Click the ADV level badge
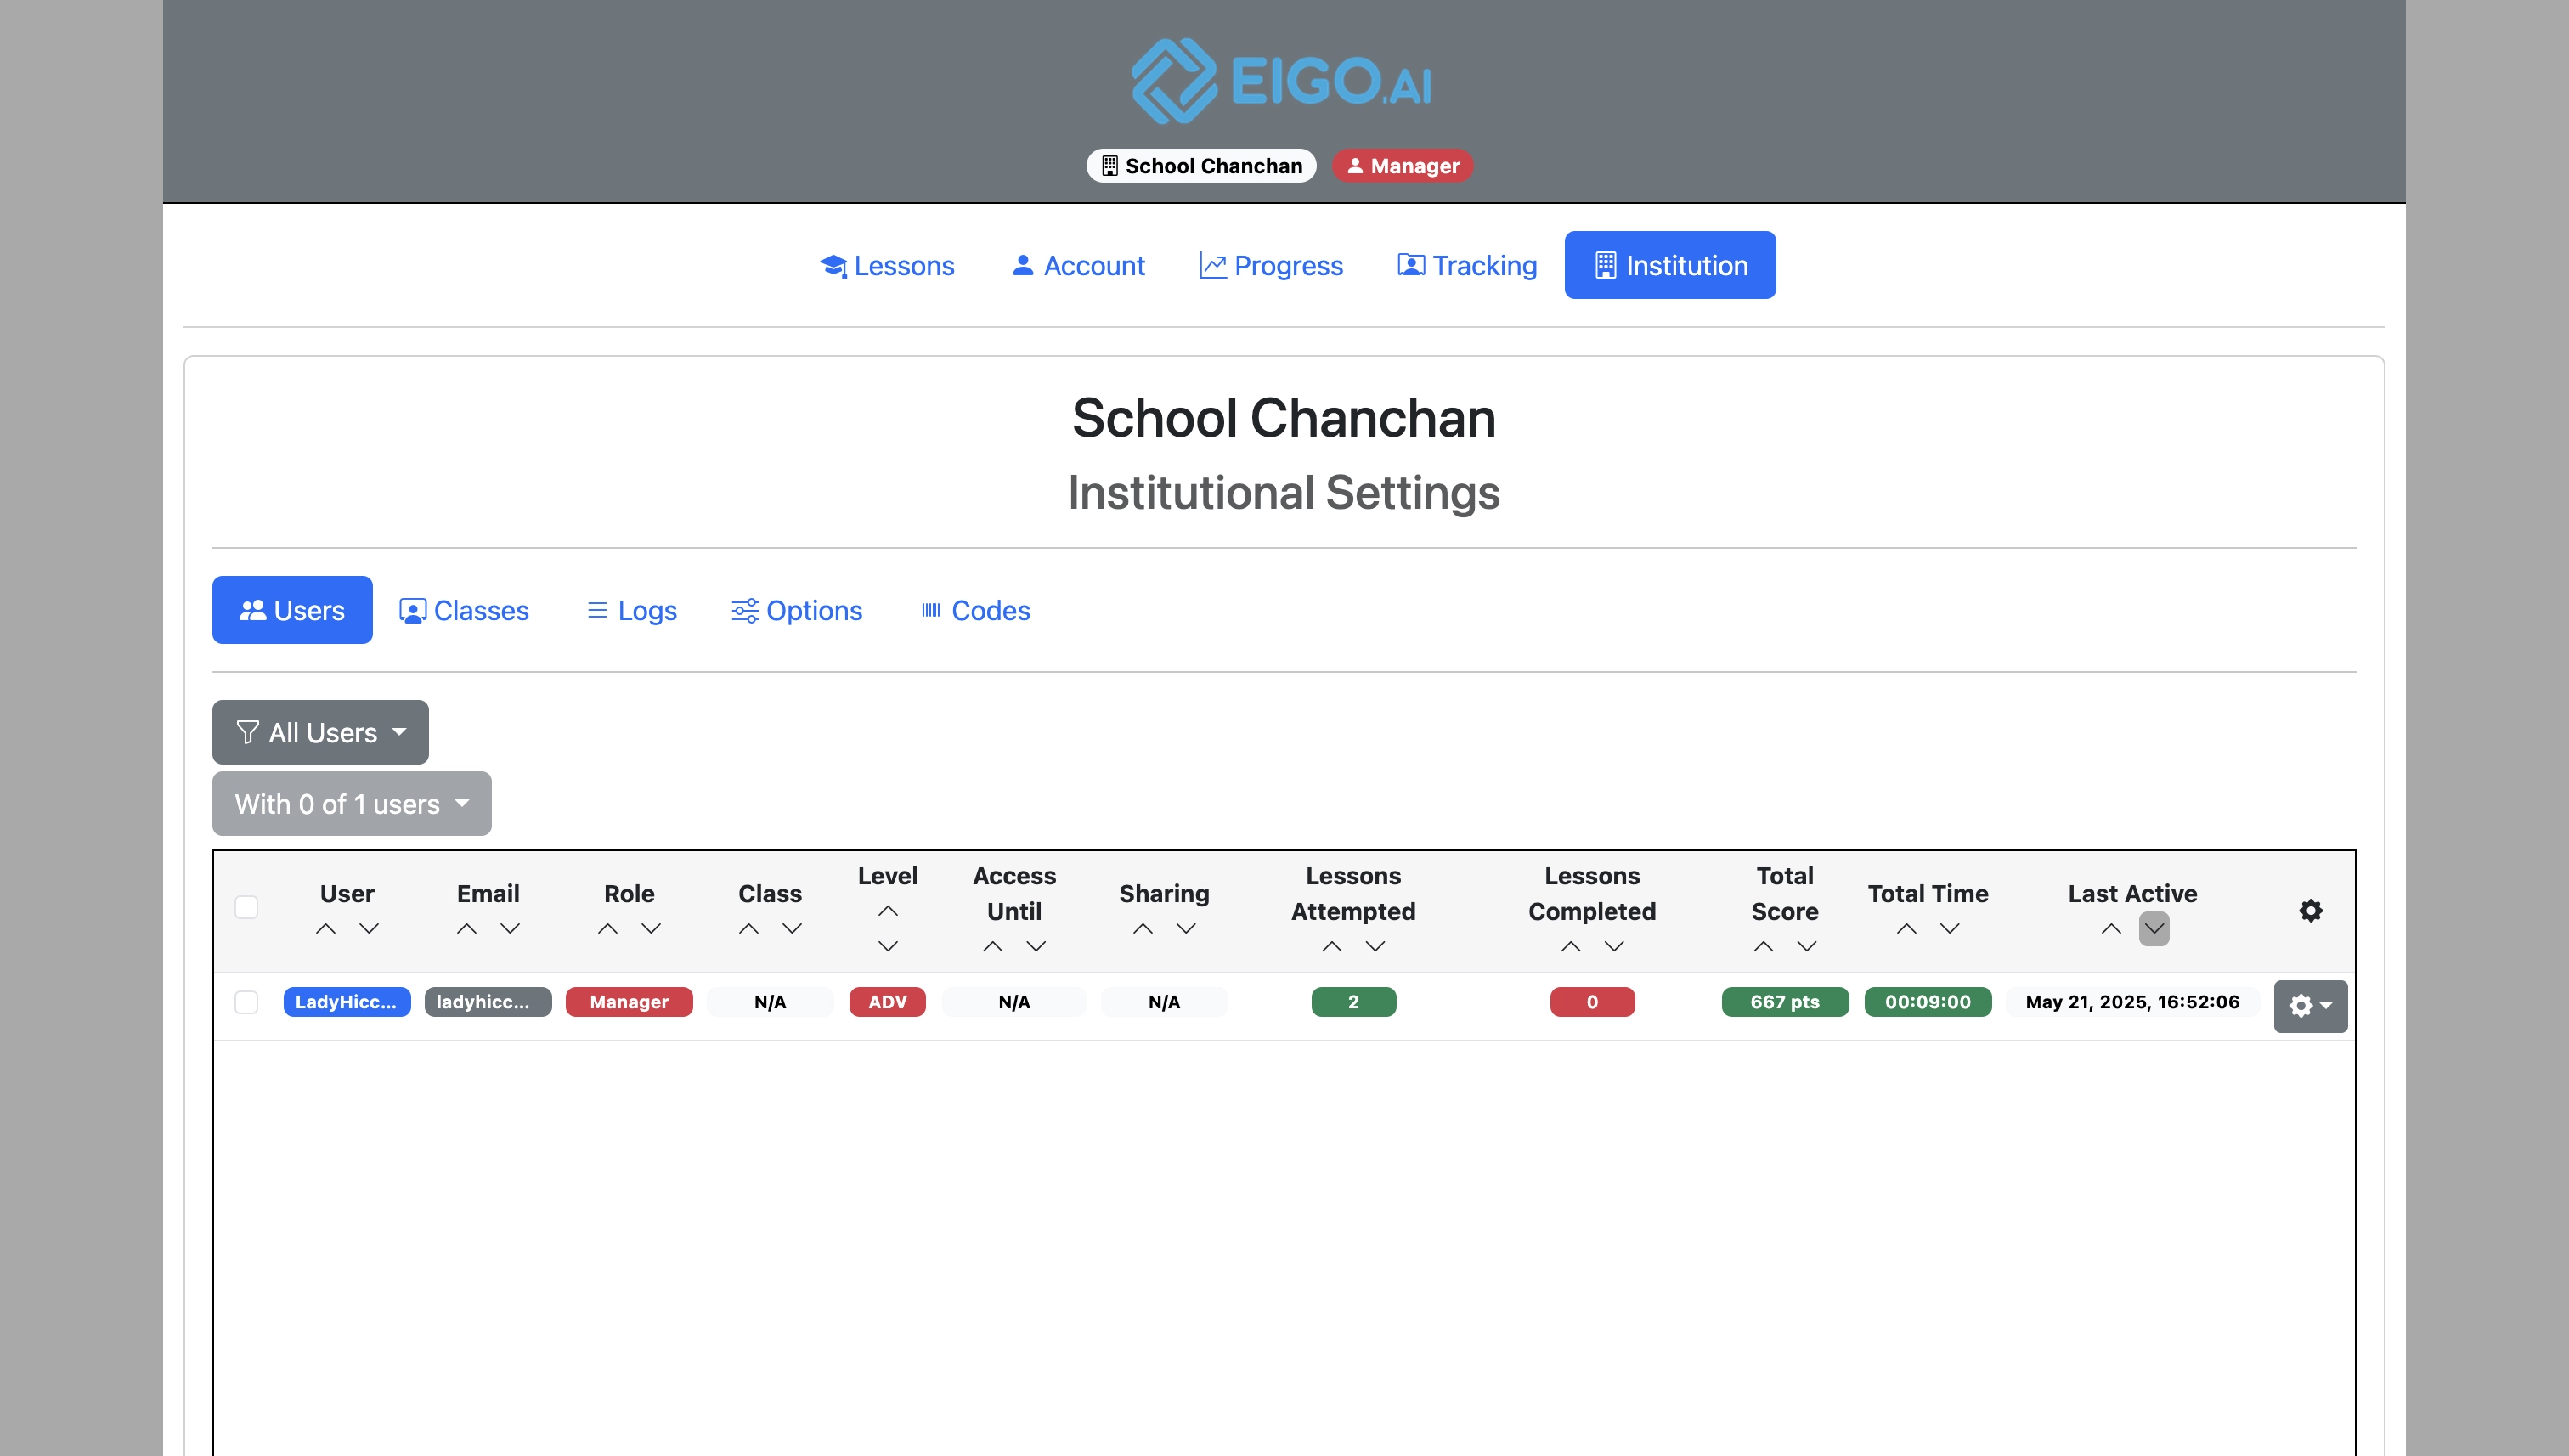The width and height of the screenshot is (2569, 1456). pos(887,1002)
